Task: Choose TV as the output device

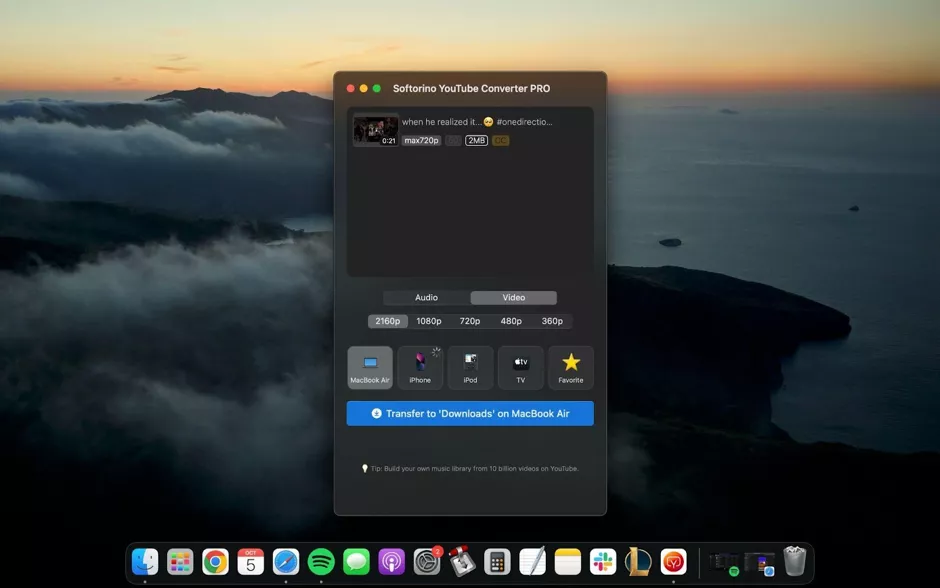Action: (x=520, y=367)
